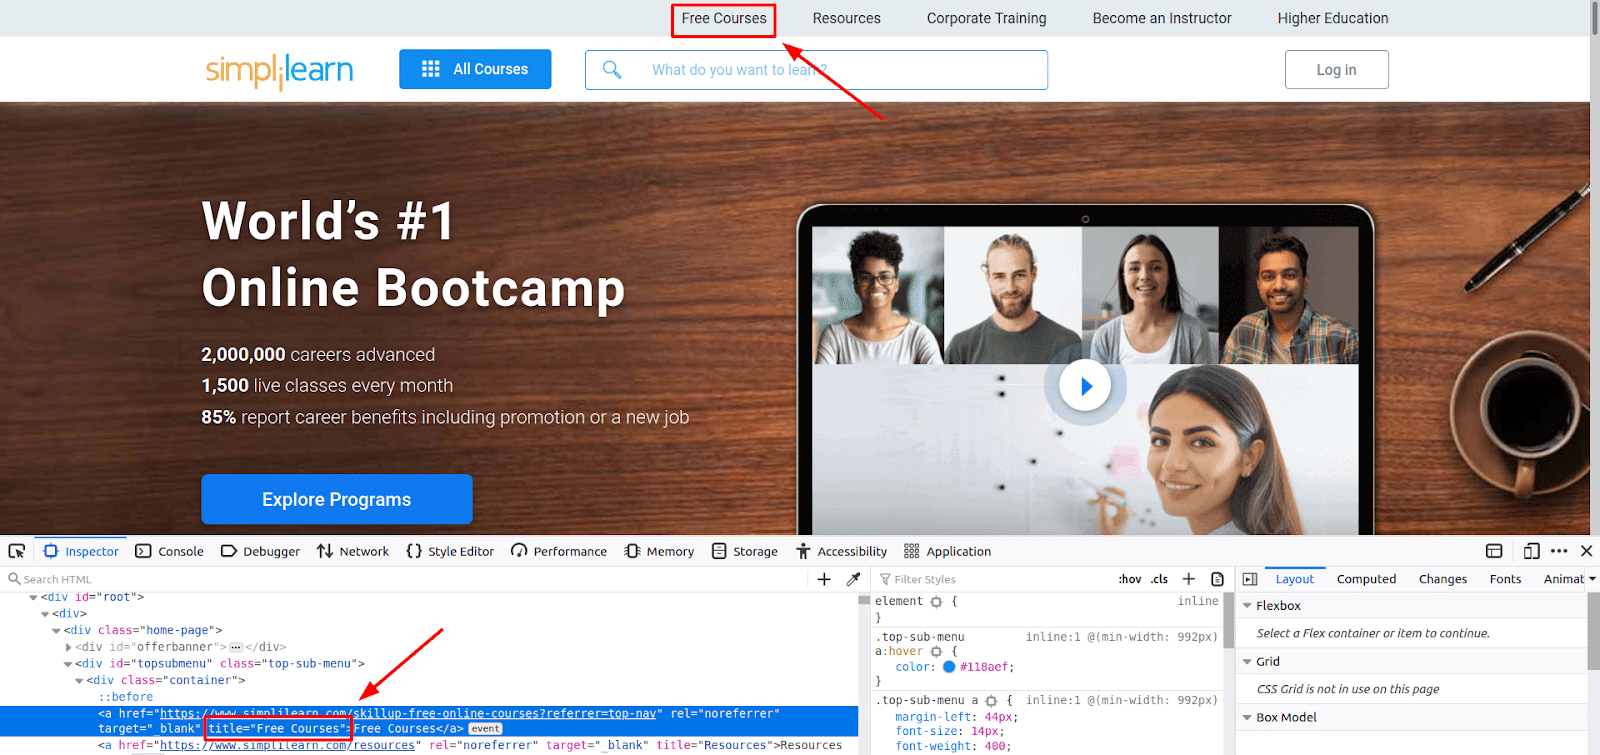The height and width of the screenshot is (755, 1600).
Task: Open the Computed styles tab
Action: (1366, 579)
